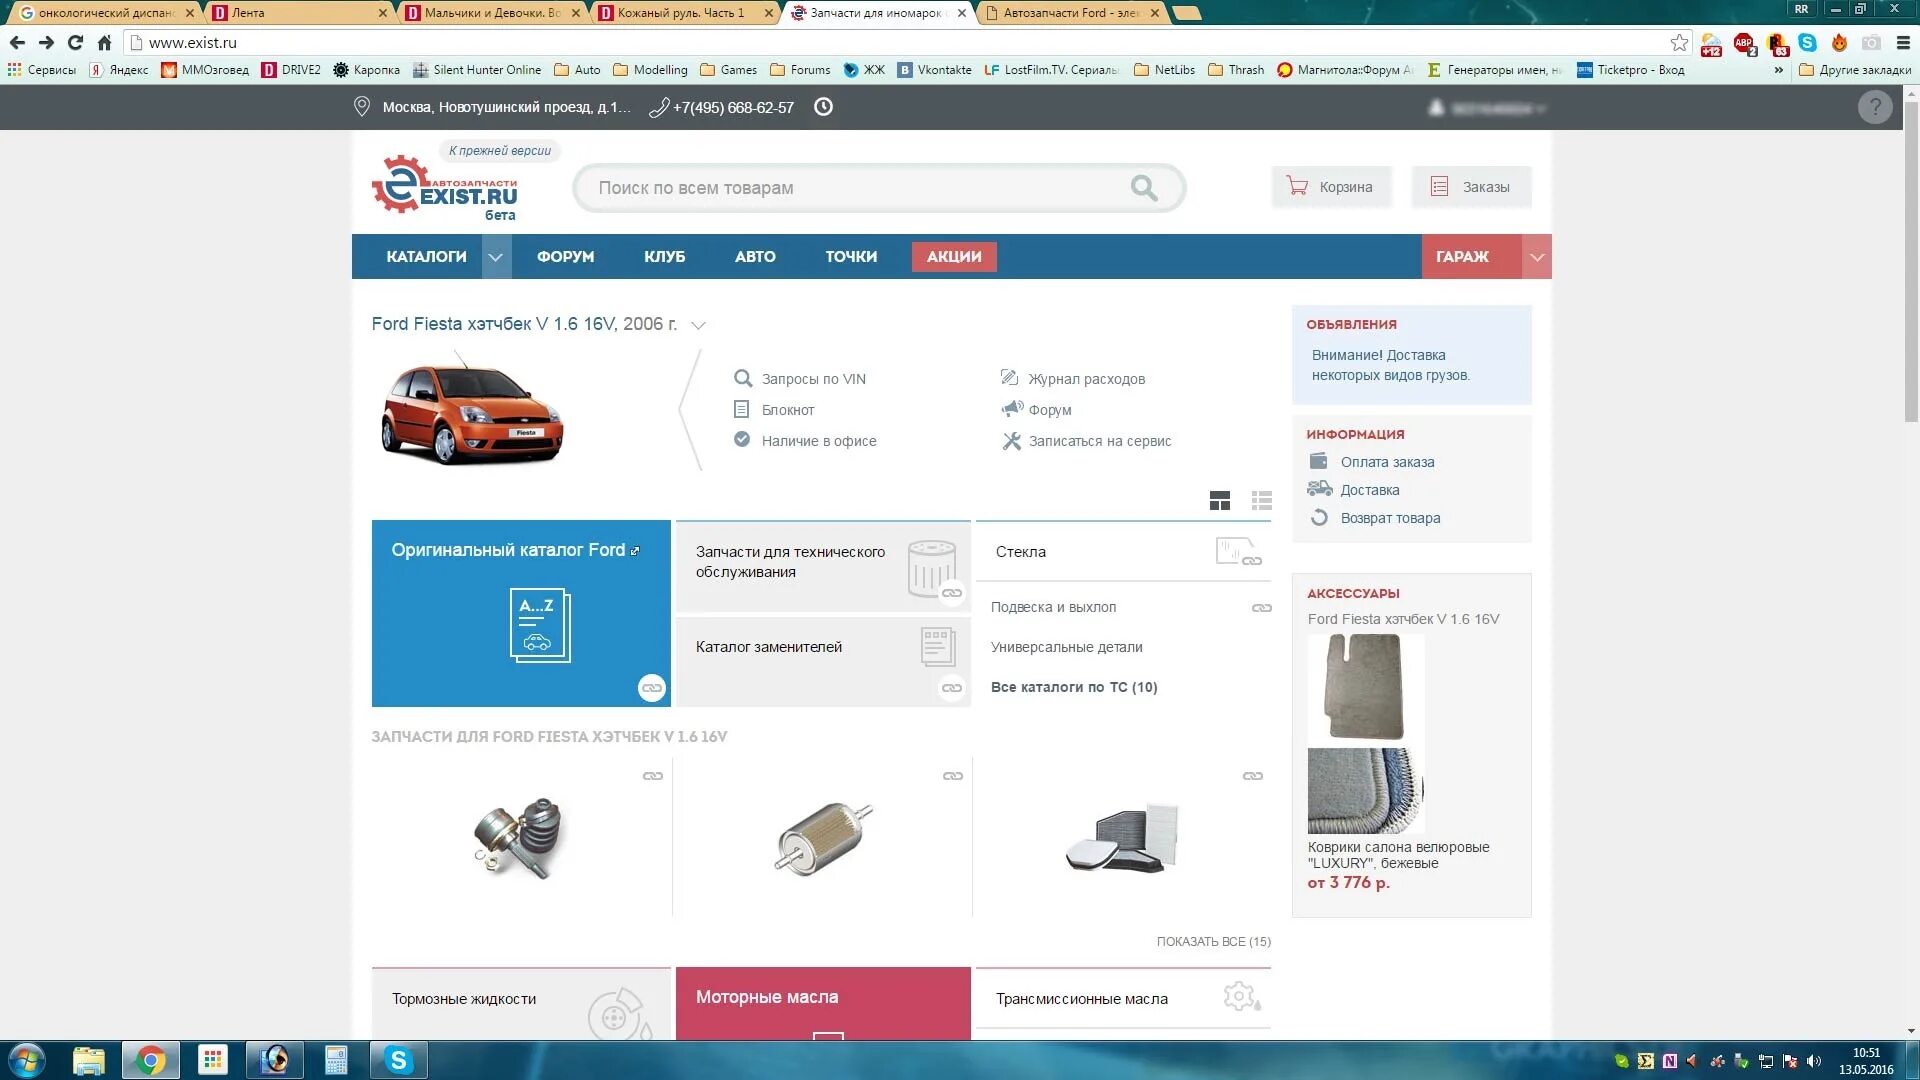Click the help question mark icon

(1875, 107)
